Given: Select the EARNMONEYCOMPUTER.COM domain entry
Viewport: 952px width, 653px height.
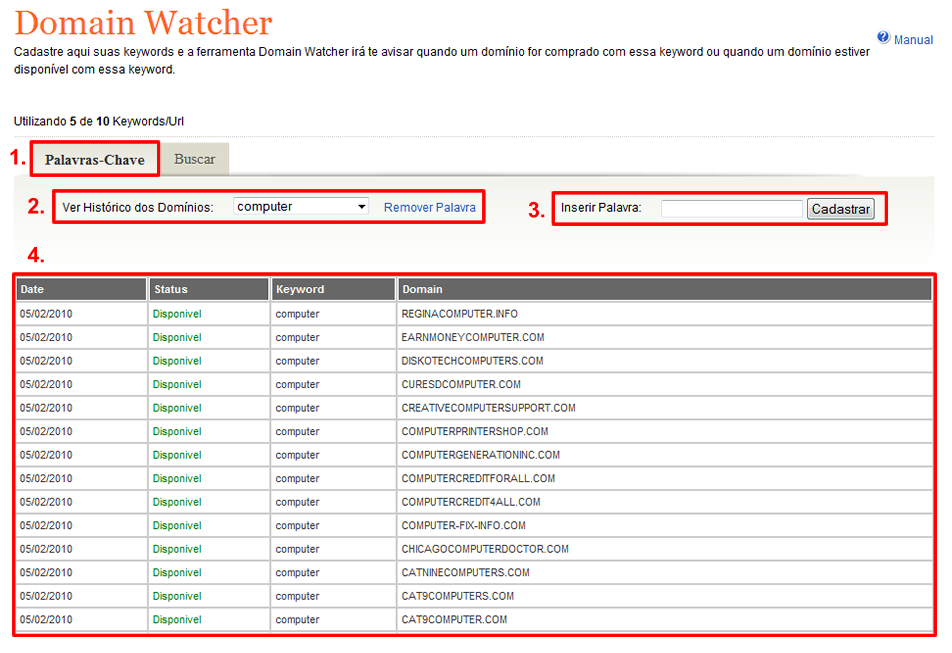Looking at the screenshot, I should 472,338.
